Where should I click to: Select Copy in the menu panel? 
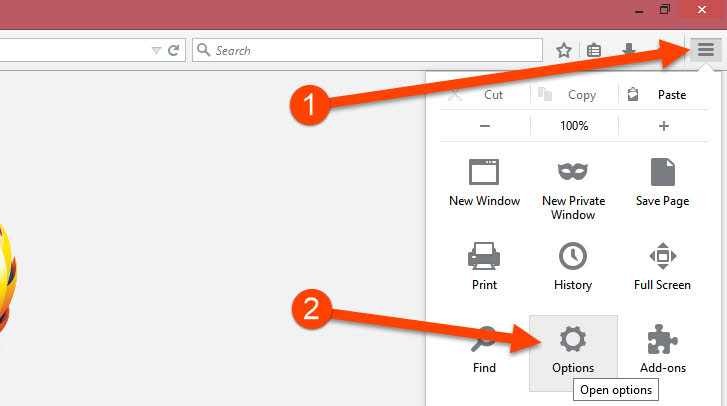coord(574,95)
